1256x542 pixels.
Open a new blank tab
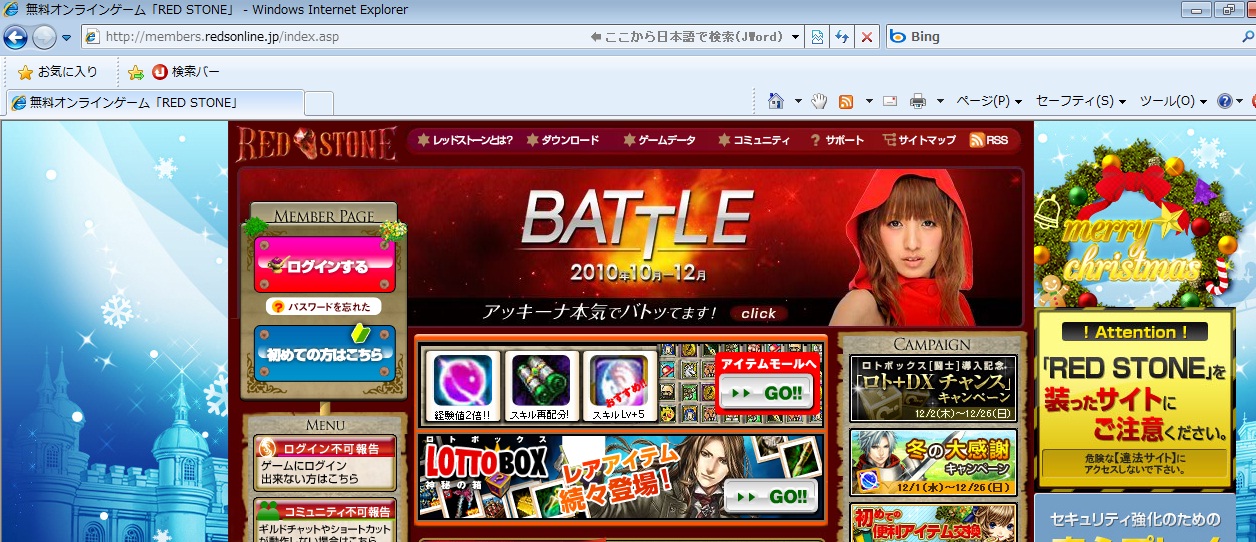pyautogui.click(x=318, y=102)
